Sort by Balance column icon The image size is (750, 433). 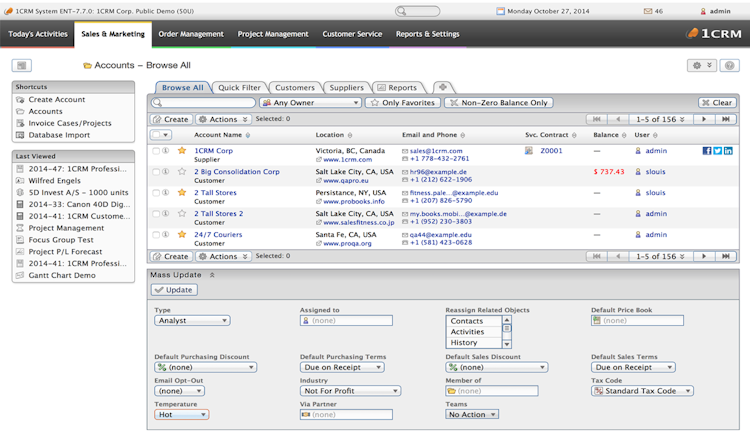point(624,135)
